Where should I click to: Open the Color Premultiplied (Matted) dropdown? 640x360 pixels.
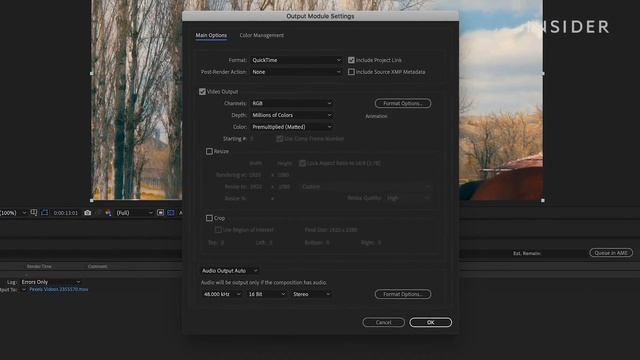(x=291, y=127)
